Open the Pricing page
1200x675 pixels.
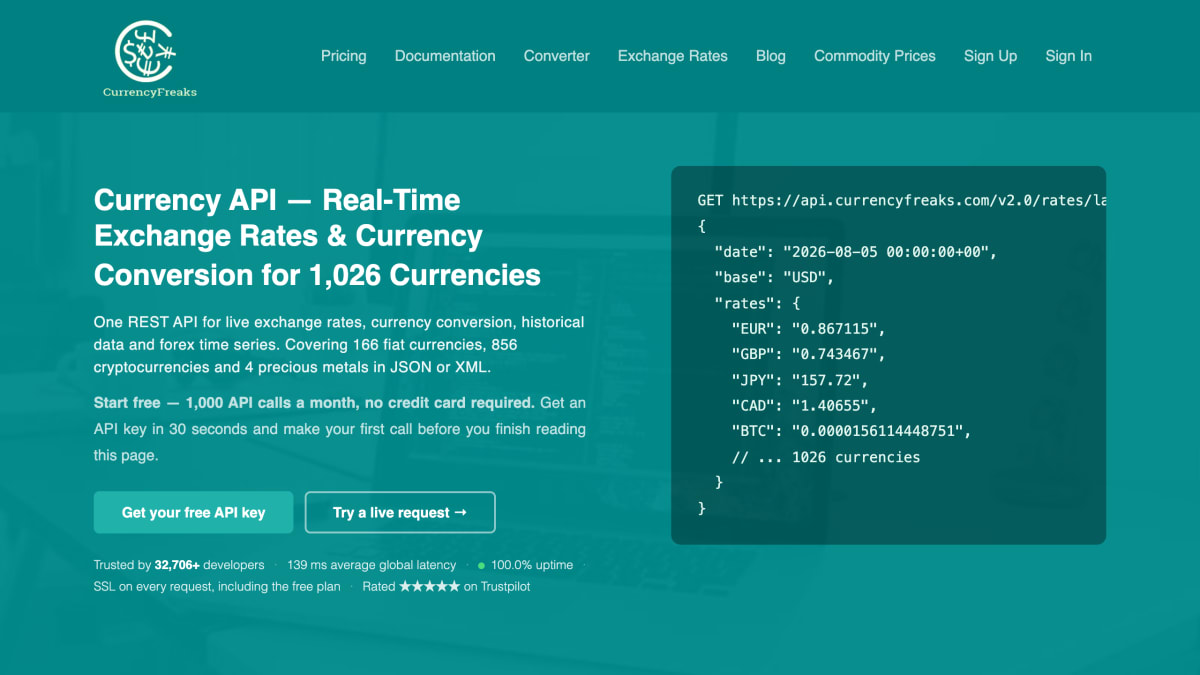(x=343, y=56)
